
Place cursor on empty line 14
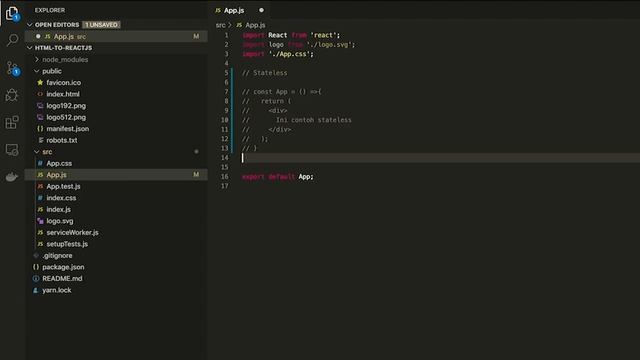pyautogui.click(x=441, y=158)
